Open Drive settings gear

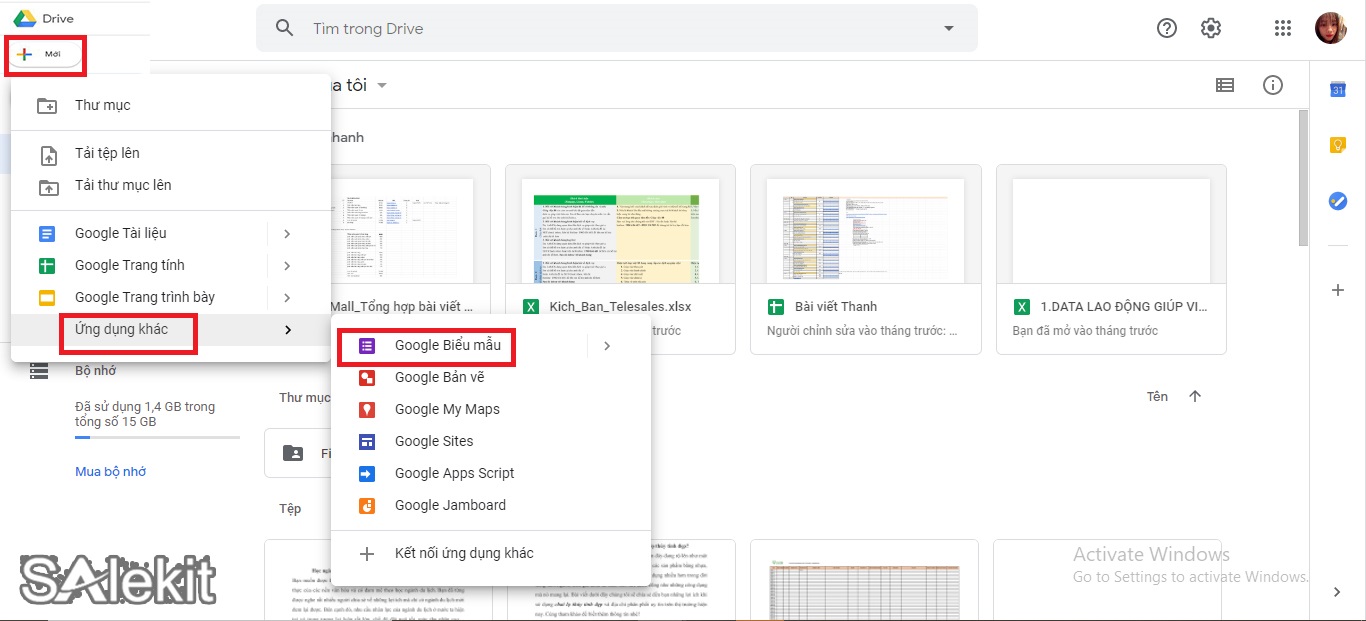1211,28
